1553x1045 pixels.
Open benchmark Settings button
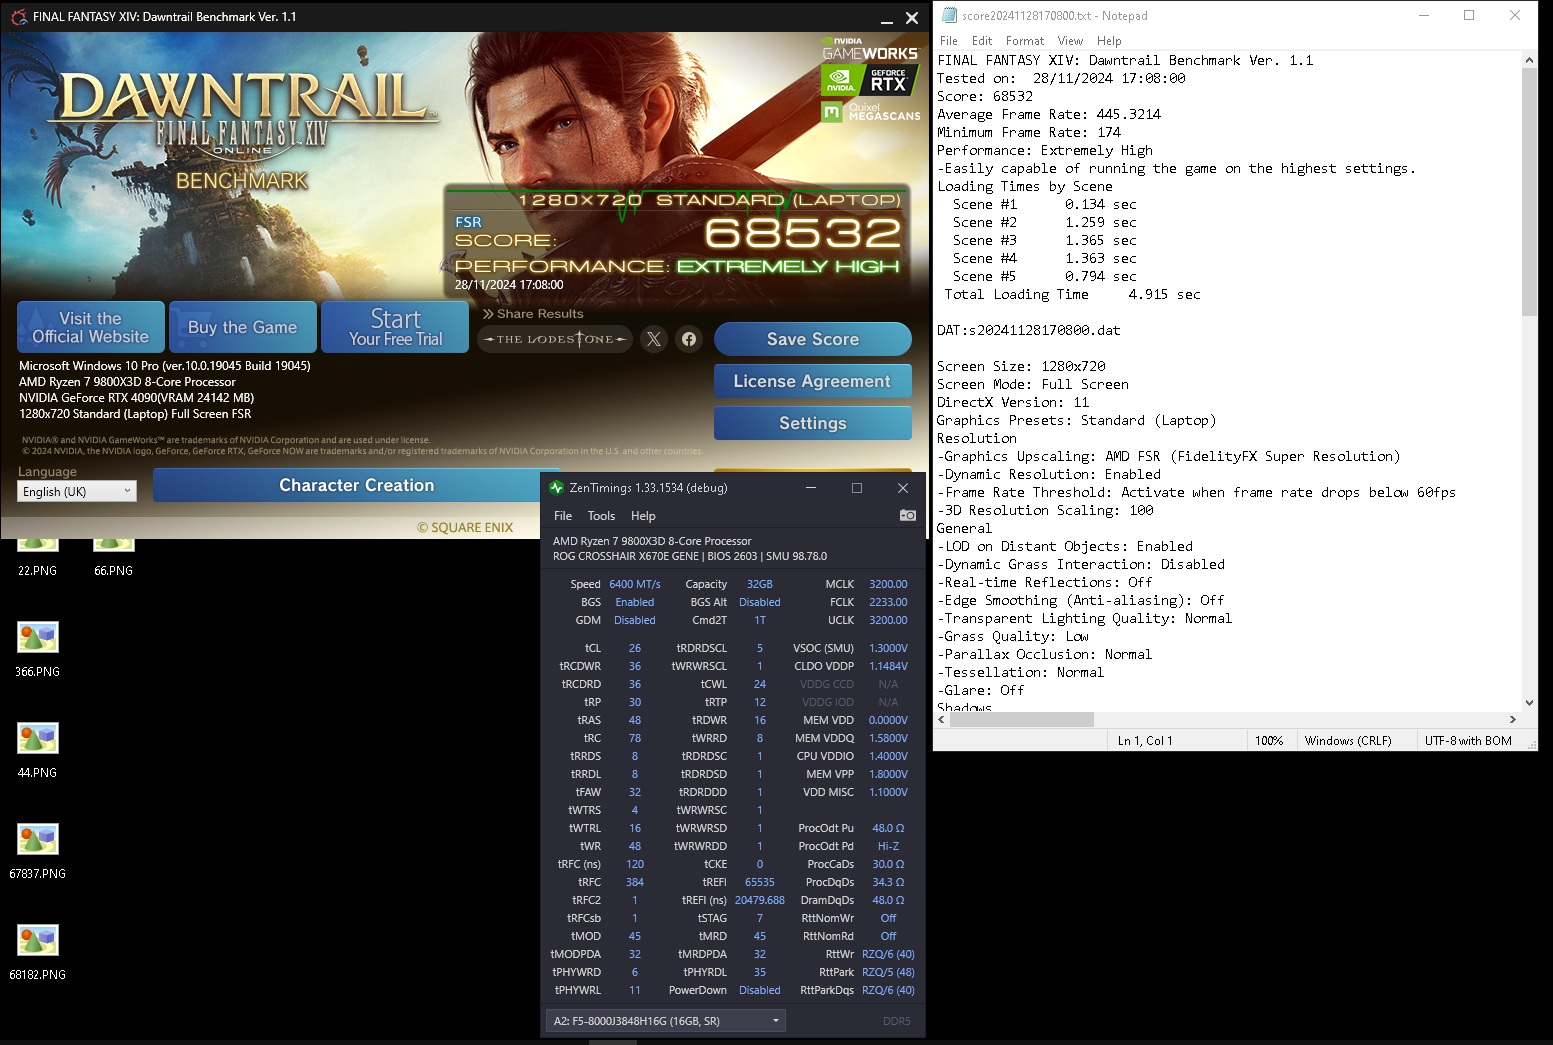coord(813,423)
